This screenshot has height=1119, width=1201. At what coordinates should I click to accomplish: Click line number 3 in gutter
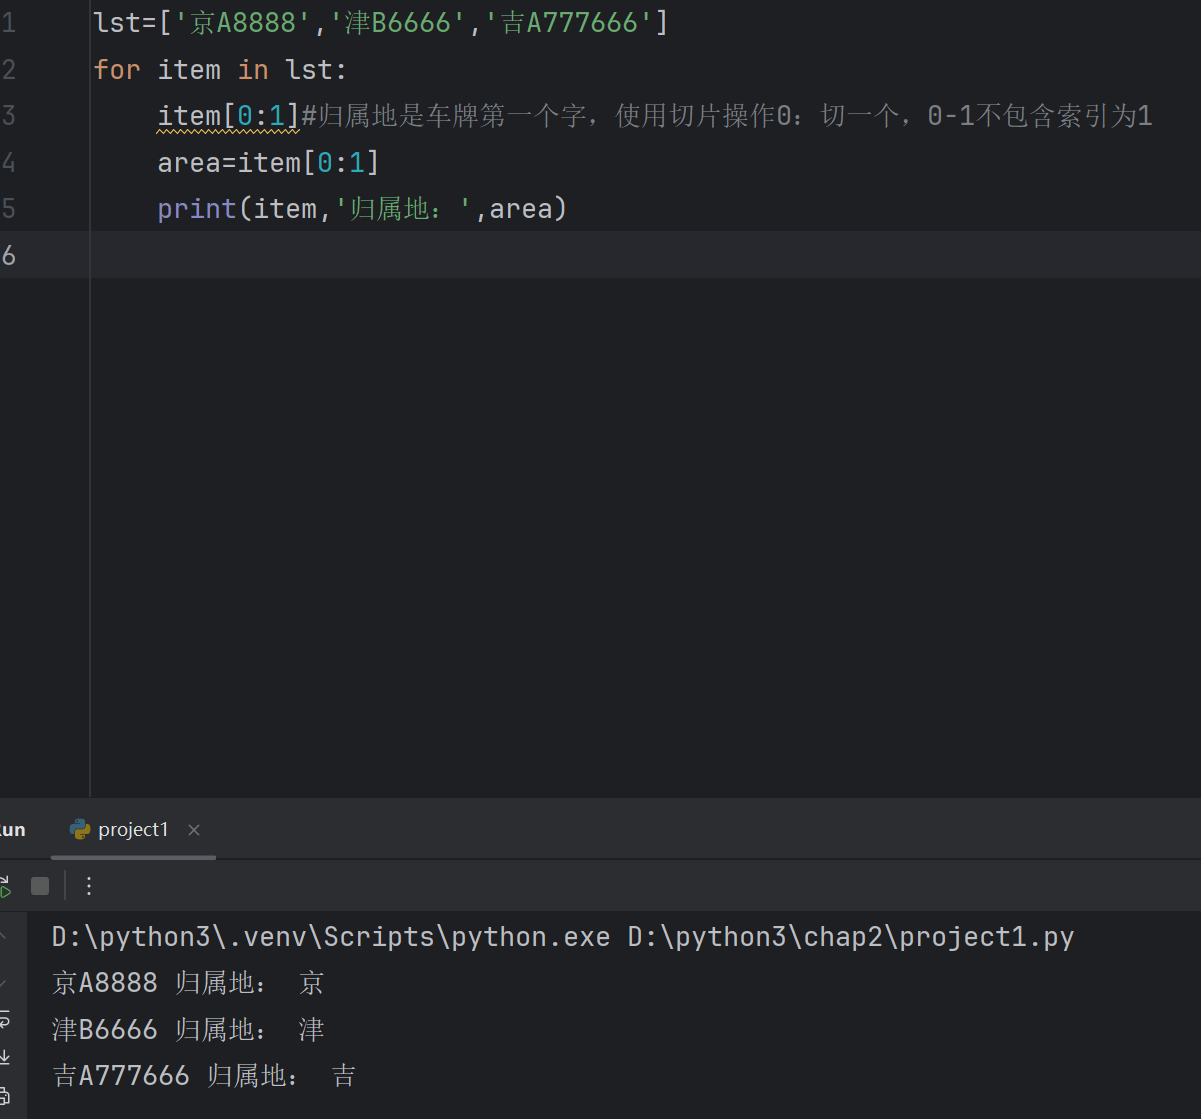coord(8,116)
